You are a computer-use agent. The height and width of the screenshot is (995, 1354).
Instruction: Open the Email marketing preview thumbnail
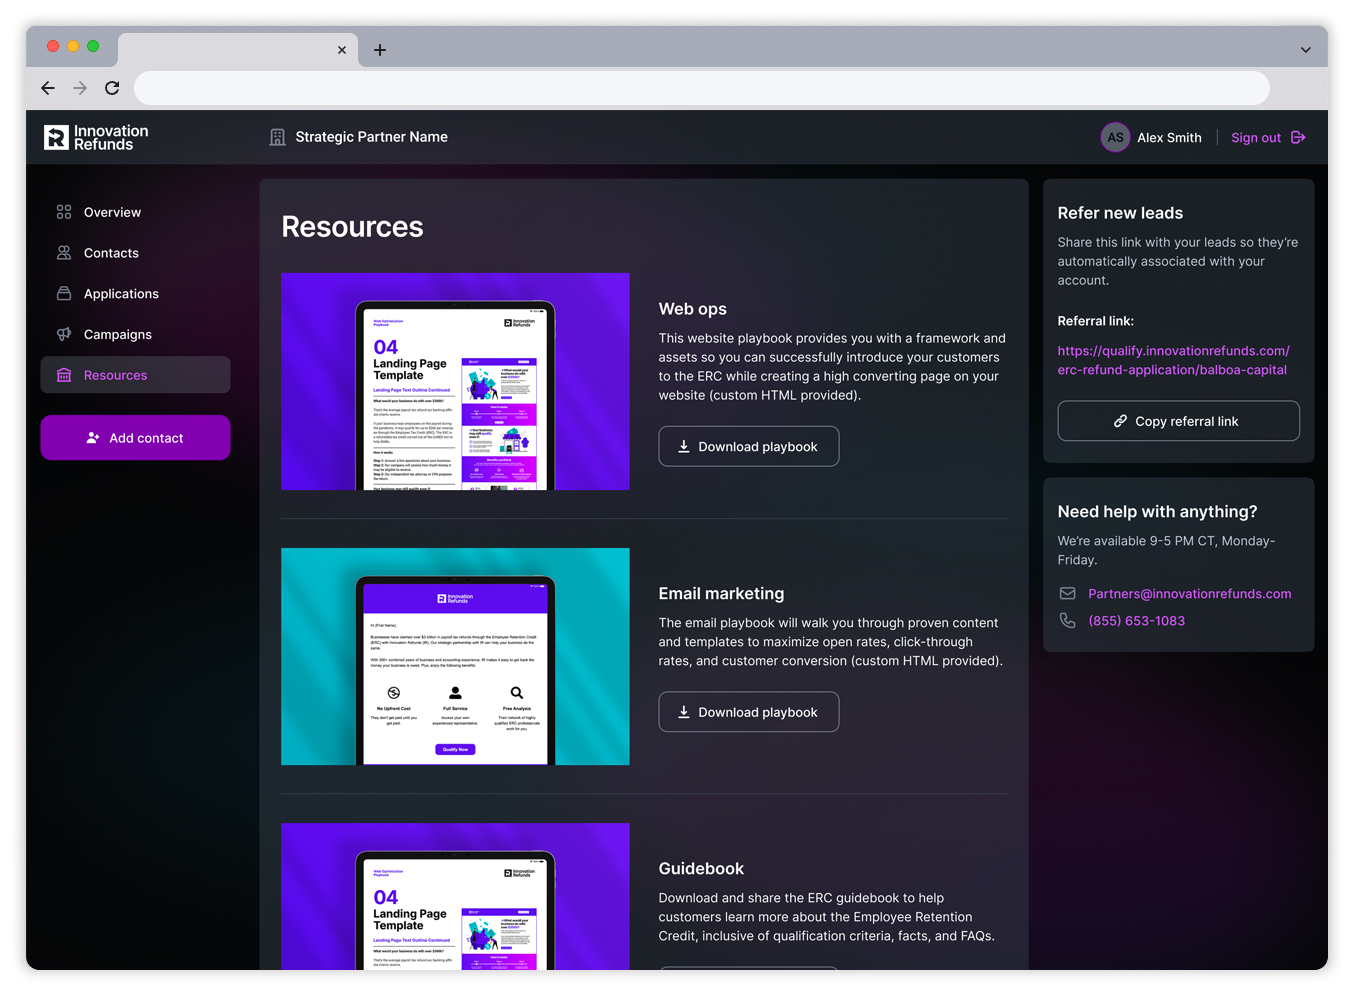tap(455, 656)
